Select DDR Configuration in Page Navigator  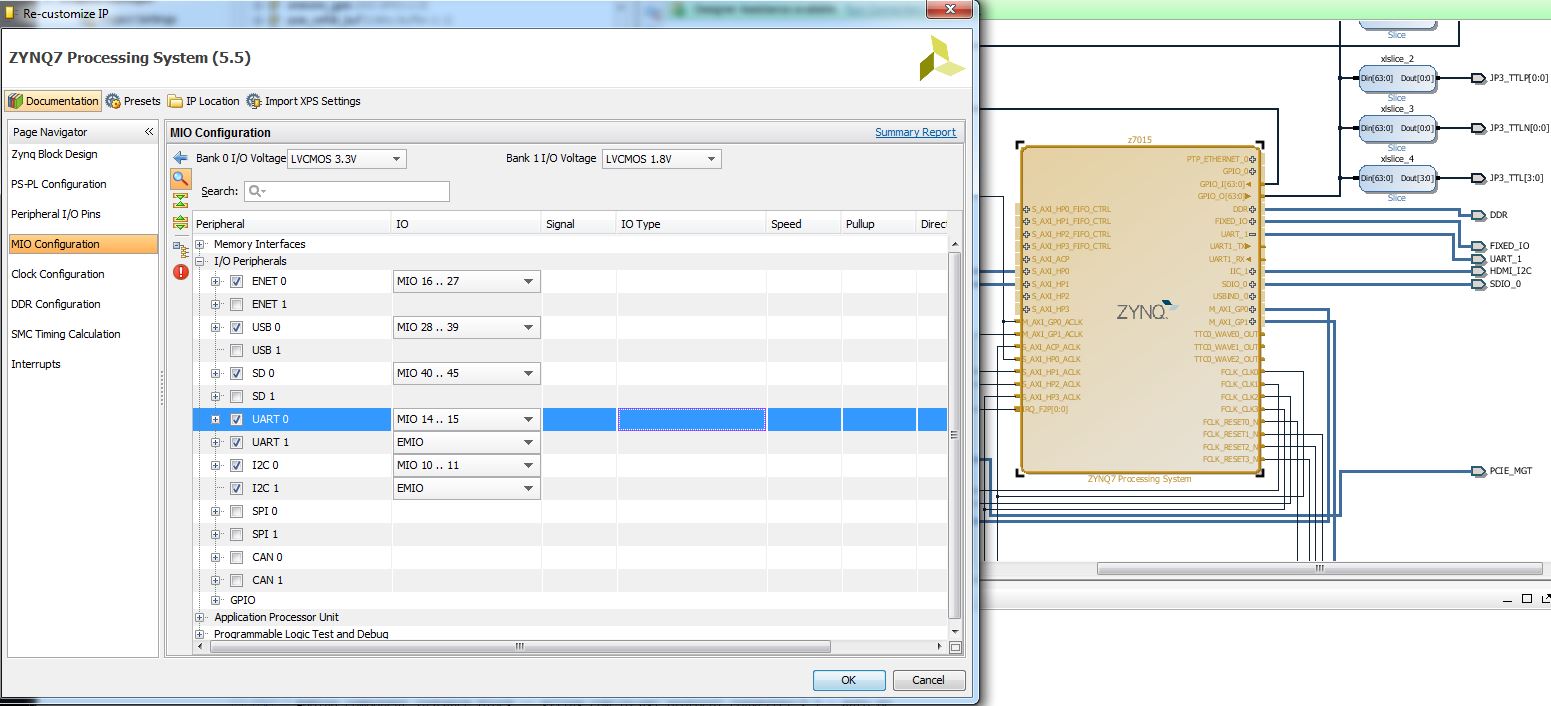[56, 304]
